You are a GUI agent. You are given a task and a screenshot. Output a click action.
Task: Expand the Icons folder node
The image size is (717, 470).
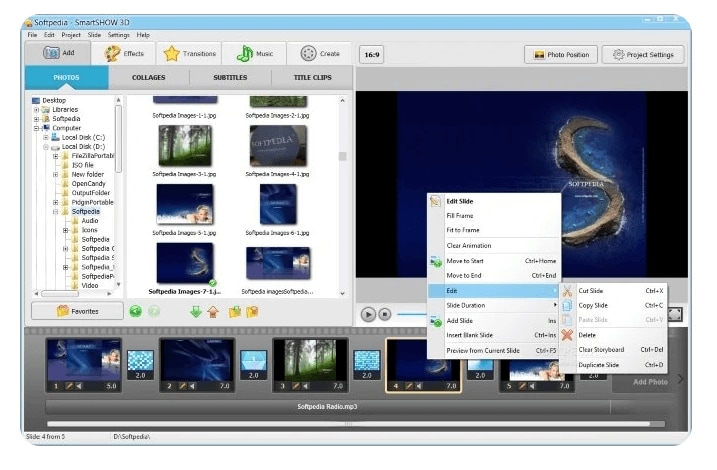tap(65, 230)
